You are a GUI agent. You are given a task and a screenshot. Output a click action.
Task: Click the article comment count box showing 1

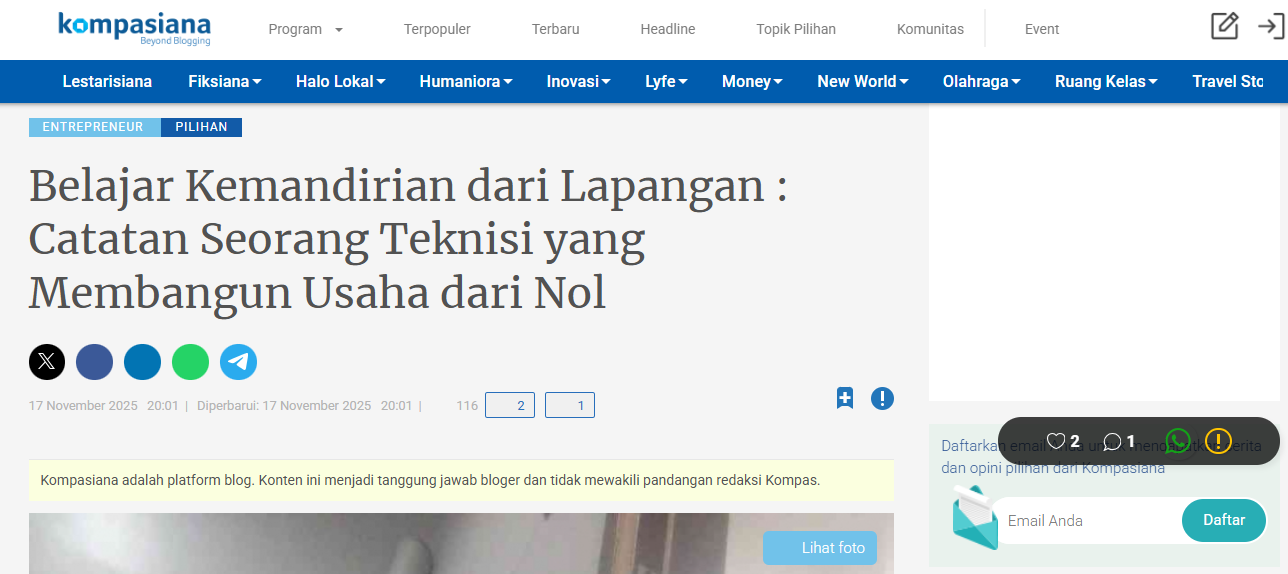[x=570, y=405]
